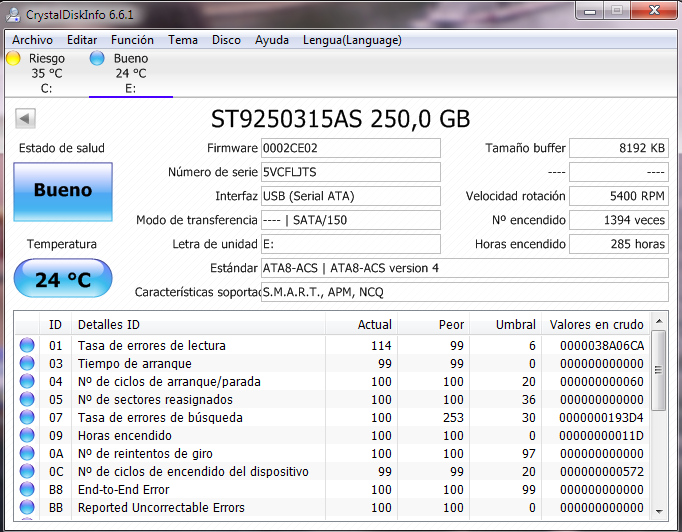
Task: Click the transfer mode field SATA/150
Action: (351, 220)
